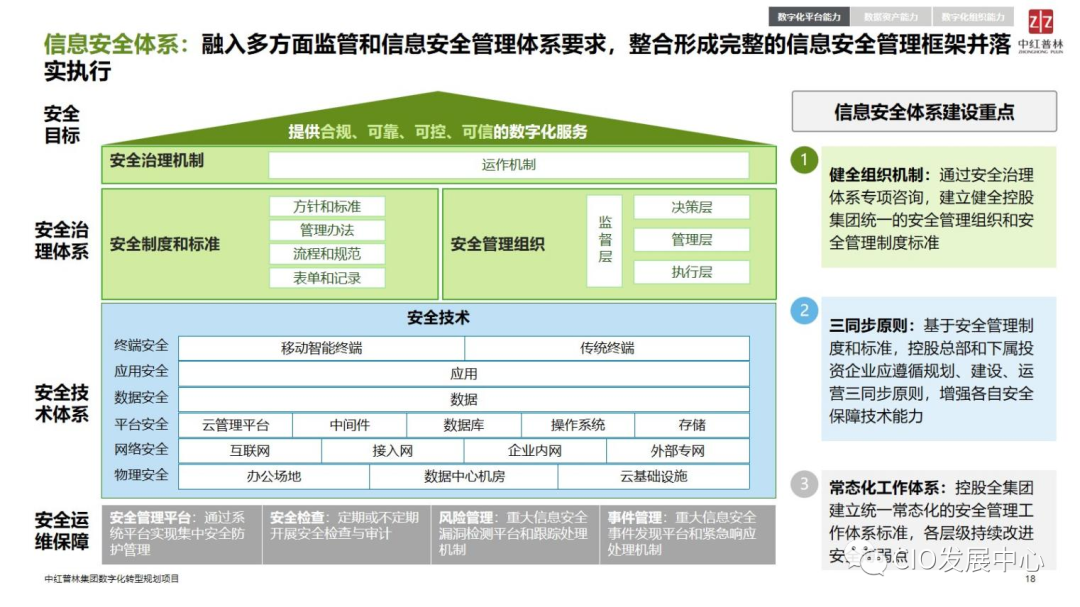This screenshot has height=607, width=1080.
Task: Click the 安全管理平台 gray card
Action: [182, 535]
